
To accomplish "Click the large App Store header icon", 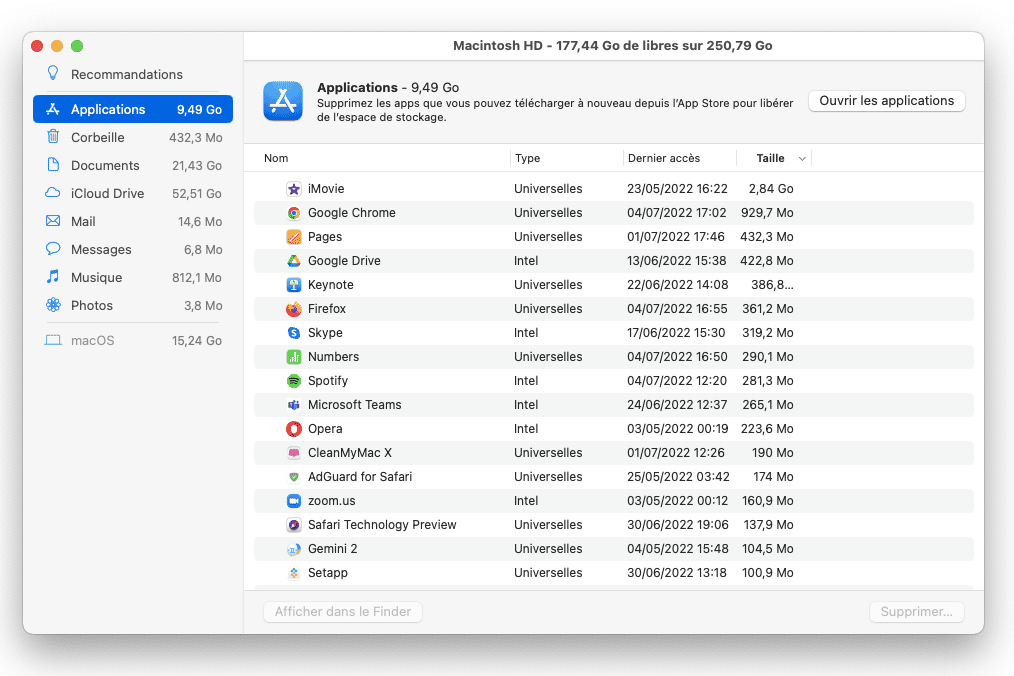I will click(x=283, y=101).
